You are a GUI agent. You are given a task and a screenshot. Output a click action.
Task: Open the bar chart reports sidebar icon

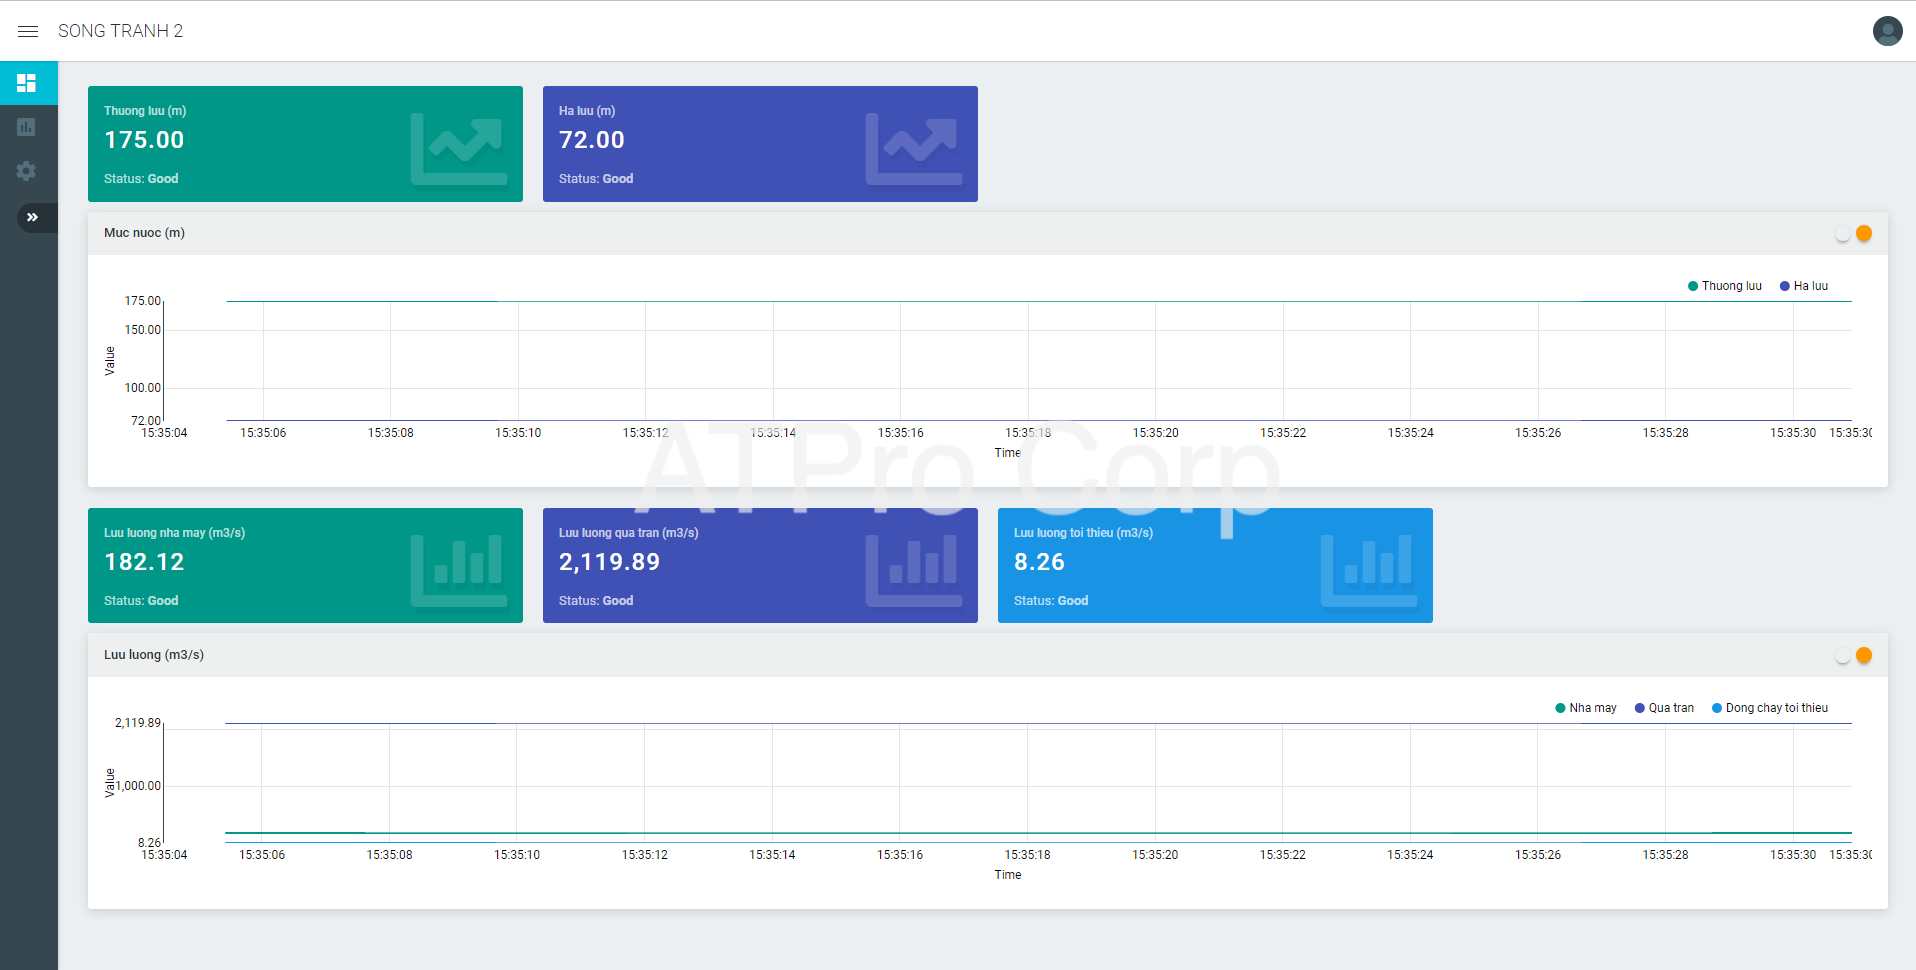point(27,127)
